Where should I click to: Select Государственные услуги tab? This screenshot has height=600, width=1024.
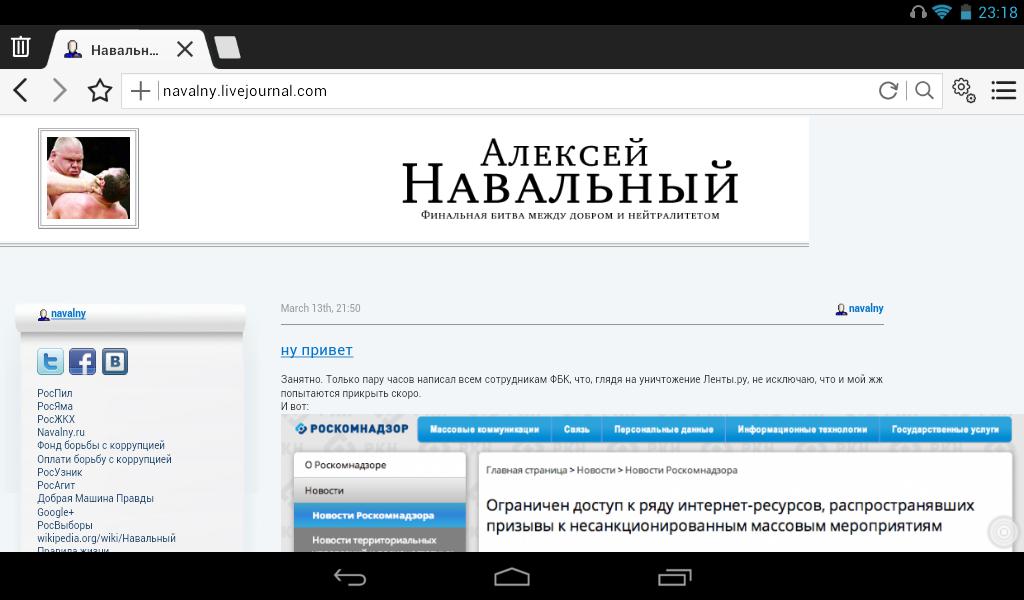click(x=945, y=430)
